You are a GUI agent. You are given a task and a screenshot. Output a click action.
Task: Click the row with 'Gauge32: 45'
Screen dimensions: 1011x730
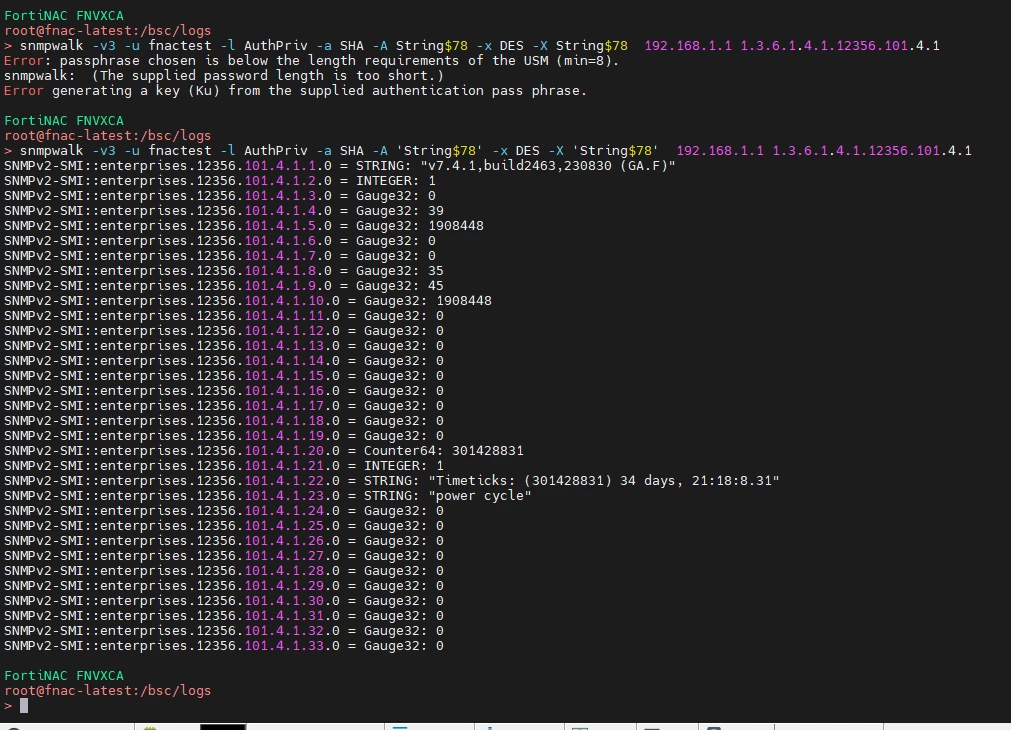click(x=224, y=286)
